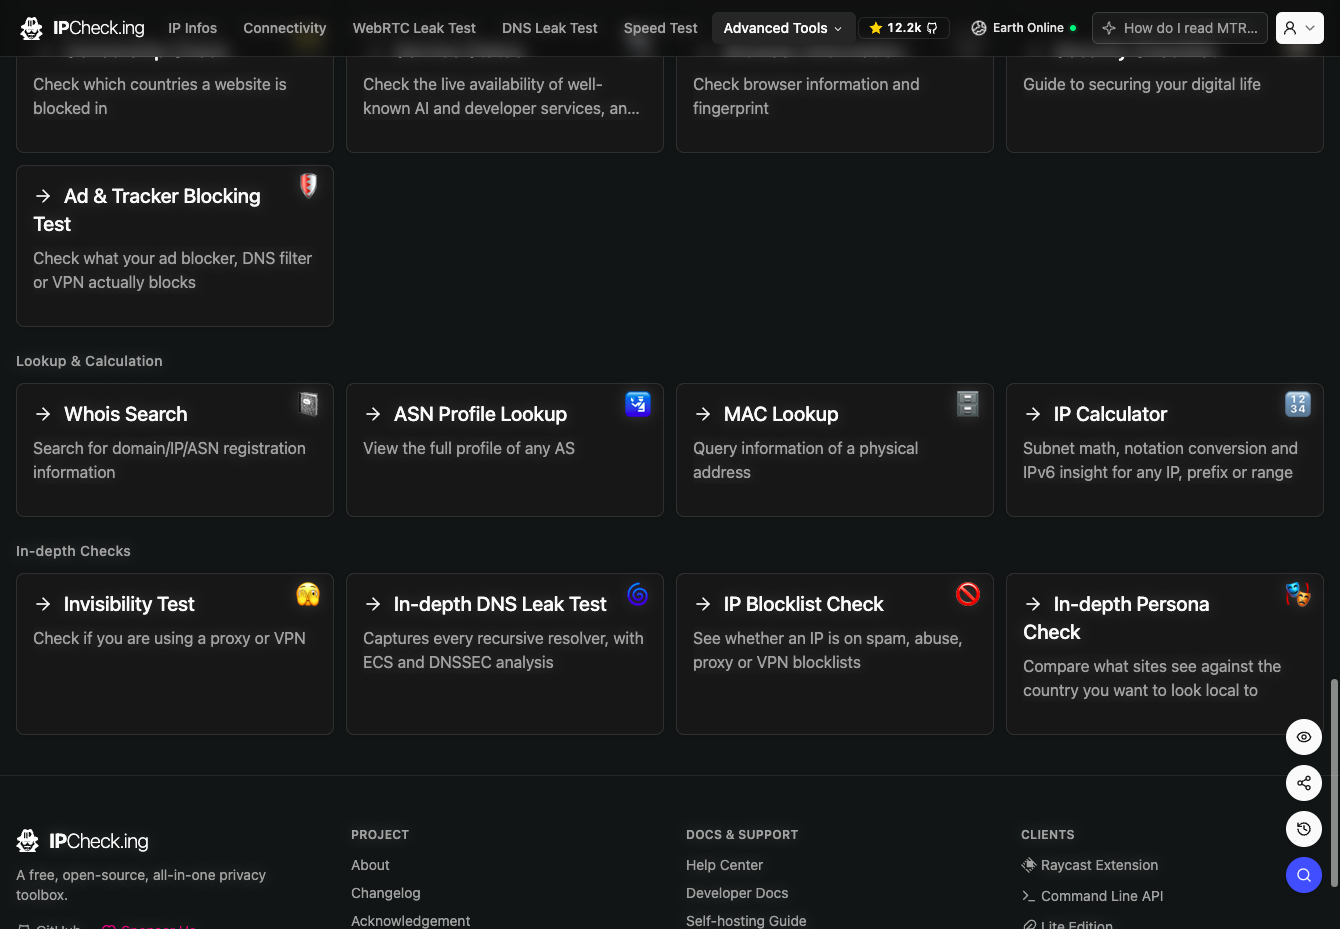The image size is (1340, 929).
Task: Click the blue floating search button
Action: (x=1304, y=875)
